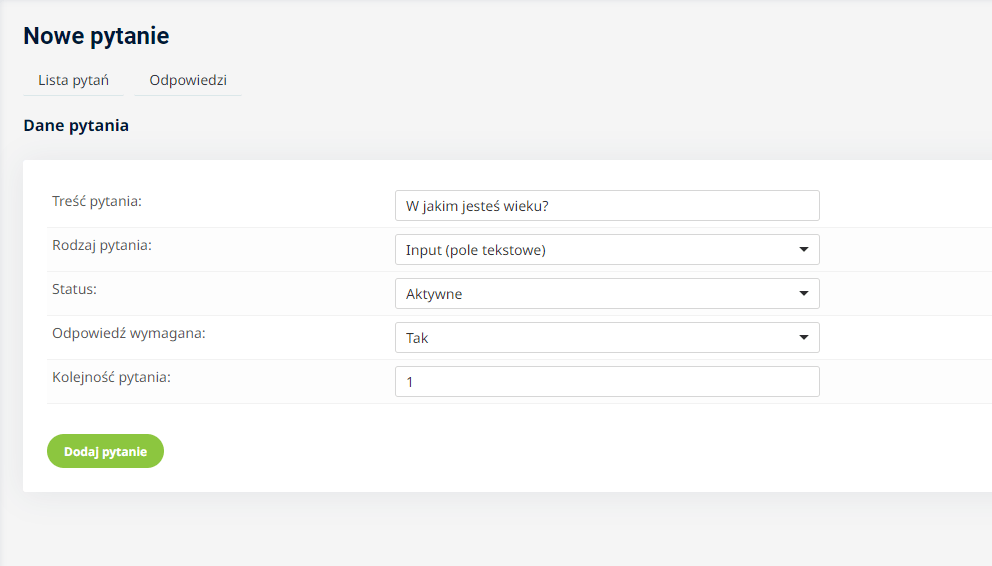Focus the Treść pytania text field
The image size is (992, 566).
click(x=606, y=206)
